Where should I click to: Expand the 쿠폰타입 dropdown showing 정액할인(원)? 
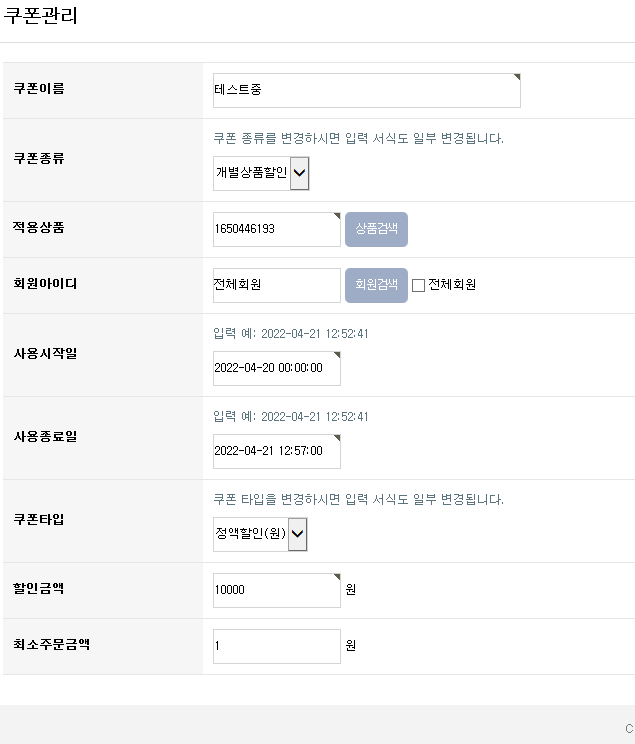click(x=260, y=534)
